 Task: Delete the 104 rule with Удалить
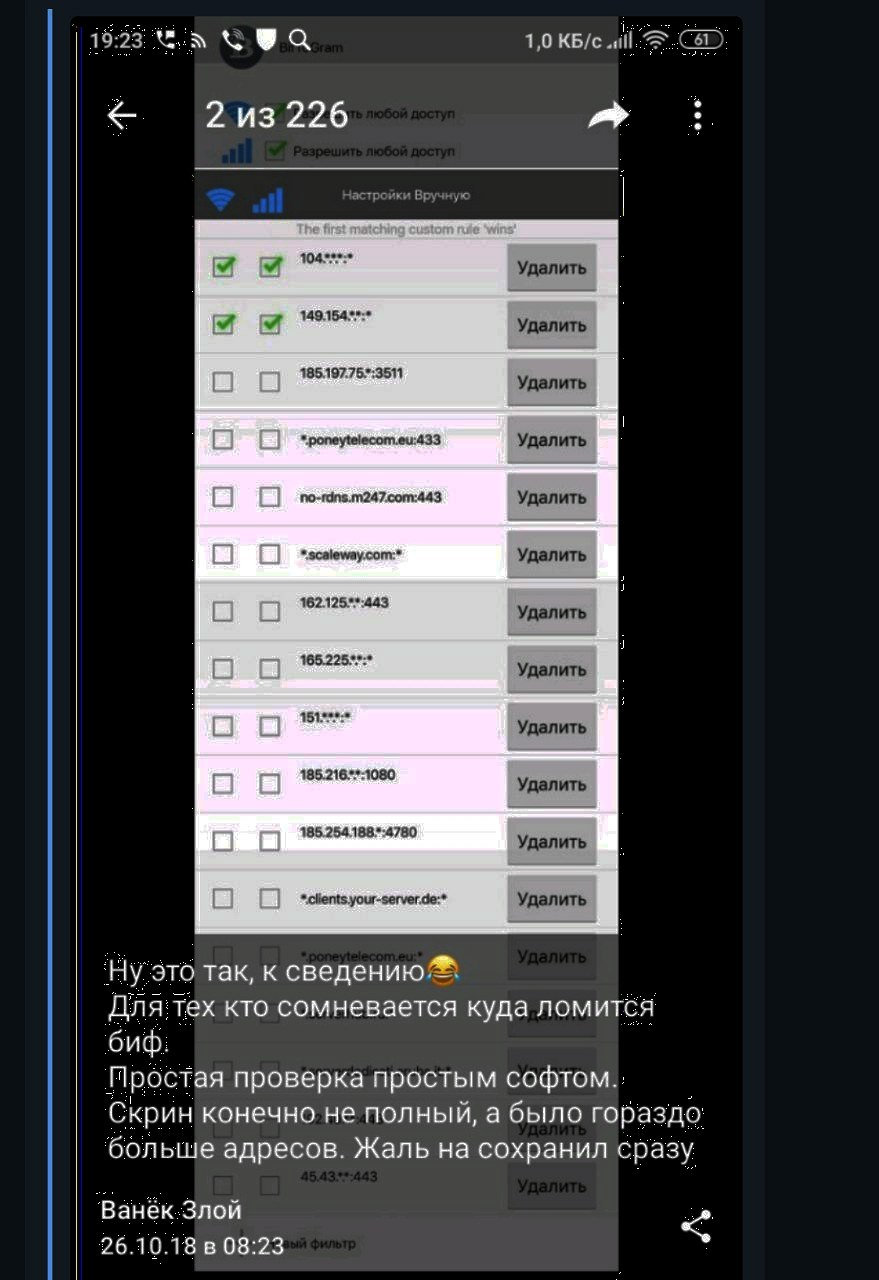(x=552, y=268)
